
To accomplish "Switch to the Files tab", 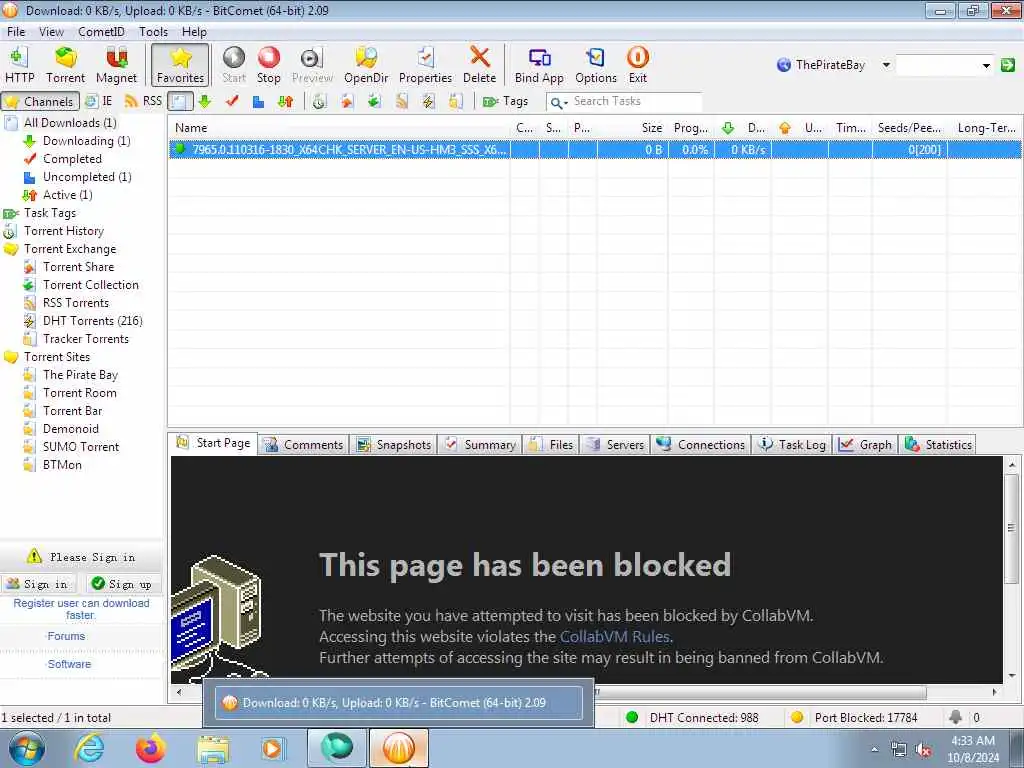I will coord(551,445).
